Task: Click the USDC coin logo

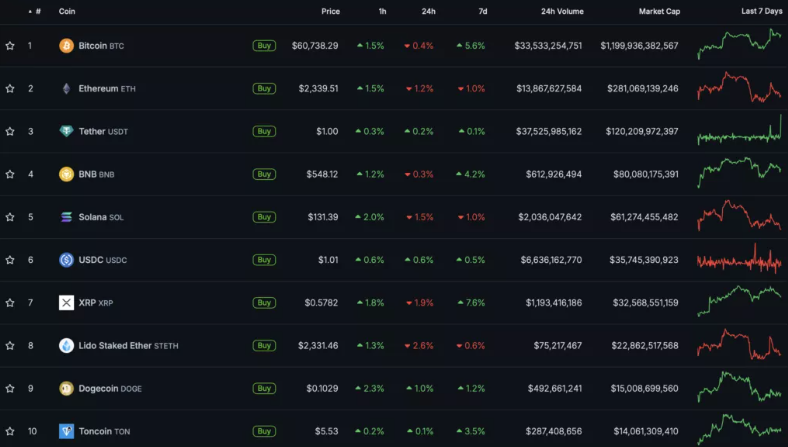Action: [66, 260]
